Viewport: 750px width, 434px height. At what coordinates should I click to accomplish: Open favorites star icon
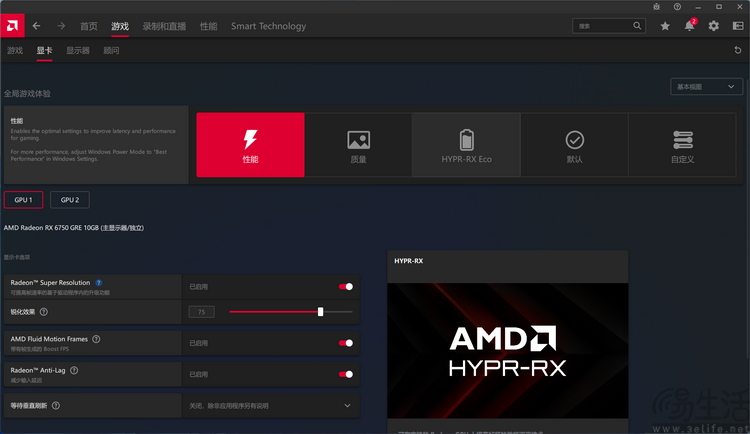[665, 26]
